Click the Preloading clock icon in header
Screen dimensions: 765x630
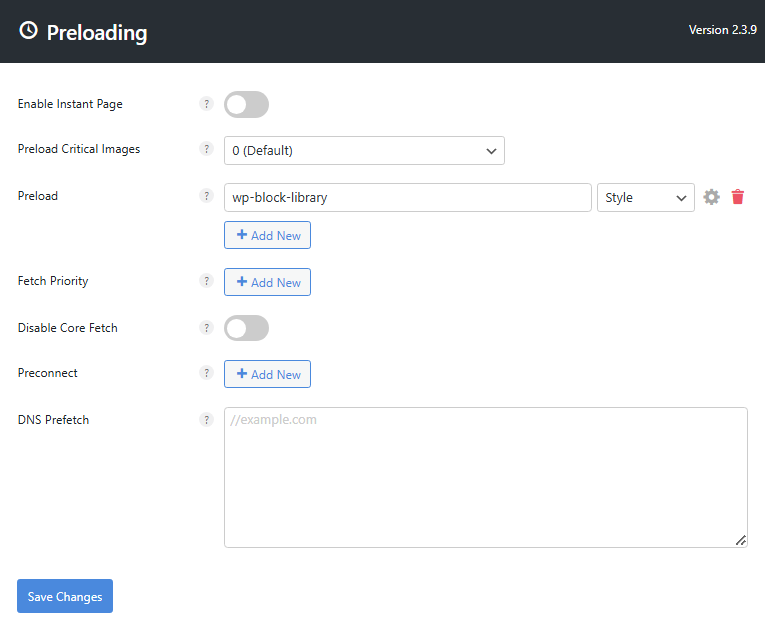coord(28,30)
